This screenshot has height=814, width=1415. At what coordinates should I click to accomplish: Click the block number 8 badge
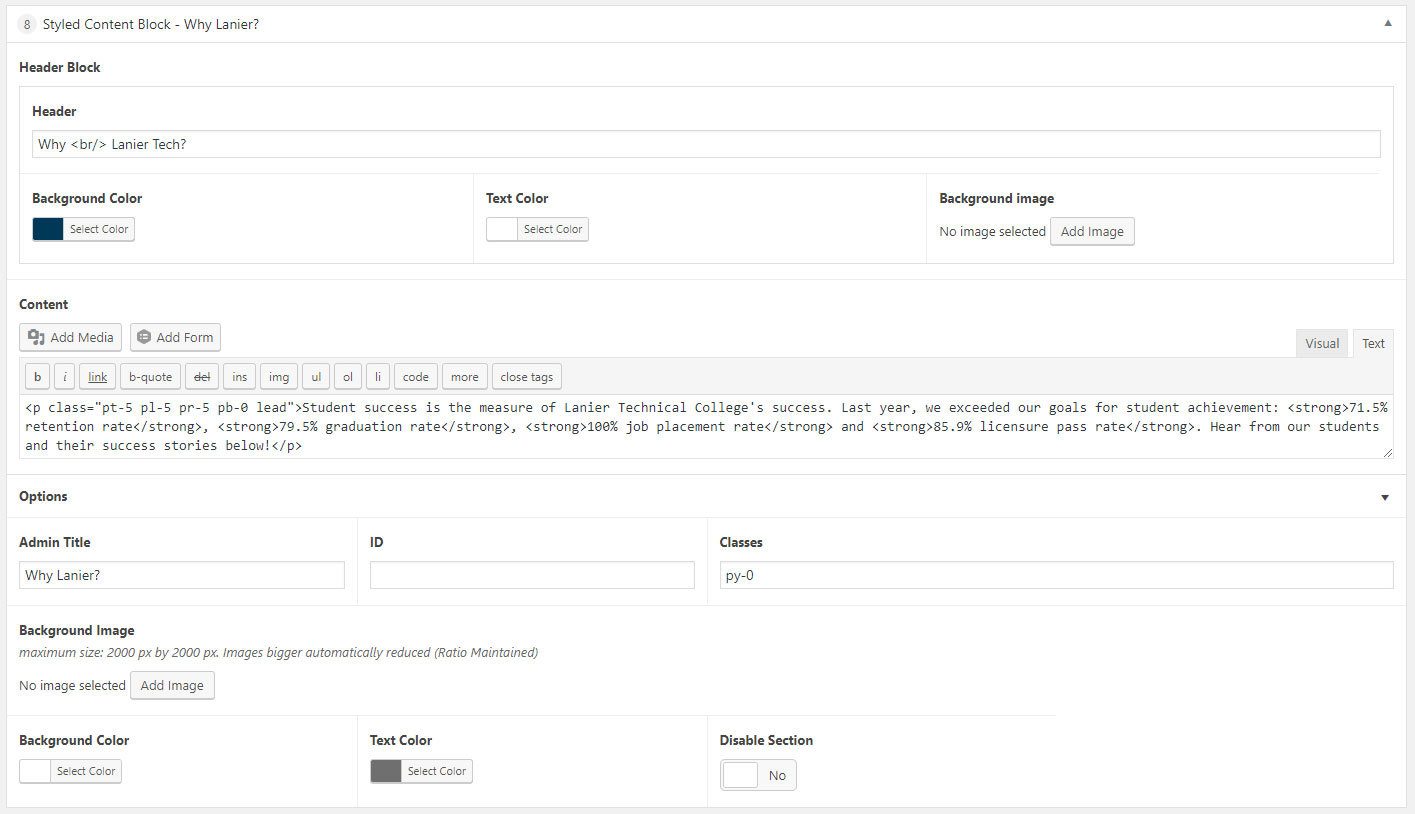[27, 24]
